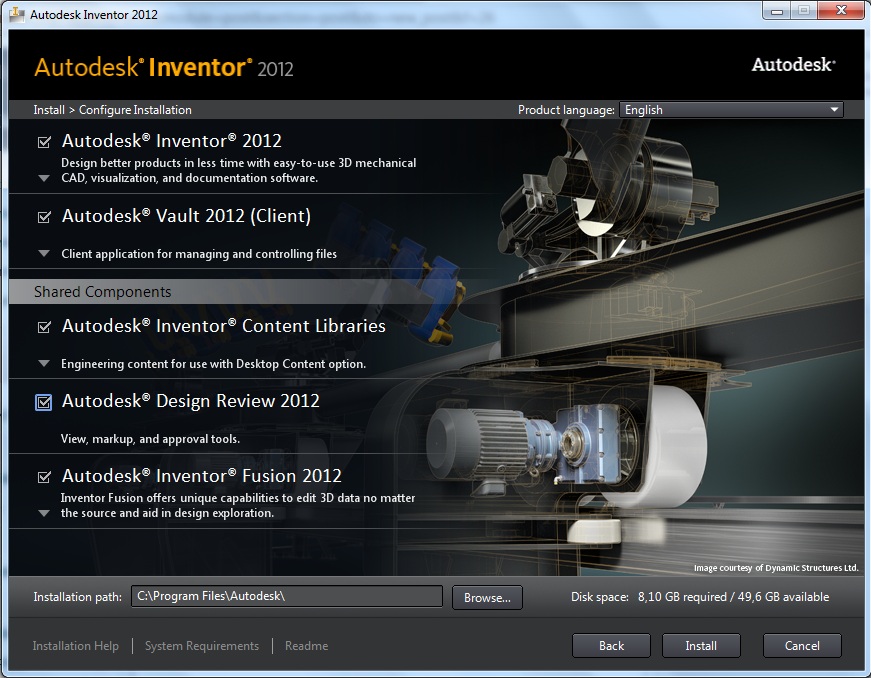The image size is (871, 678).
Task: Expand the Inventor Fusion 2012 options arrow
Action: [44, 514]
